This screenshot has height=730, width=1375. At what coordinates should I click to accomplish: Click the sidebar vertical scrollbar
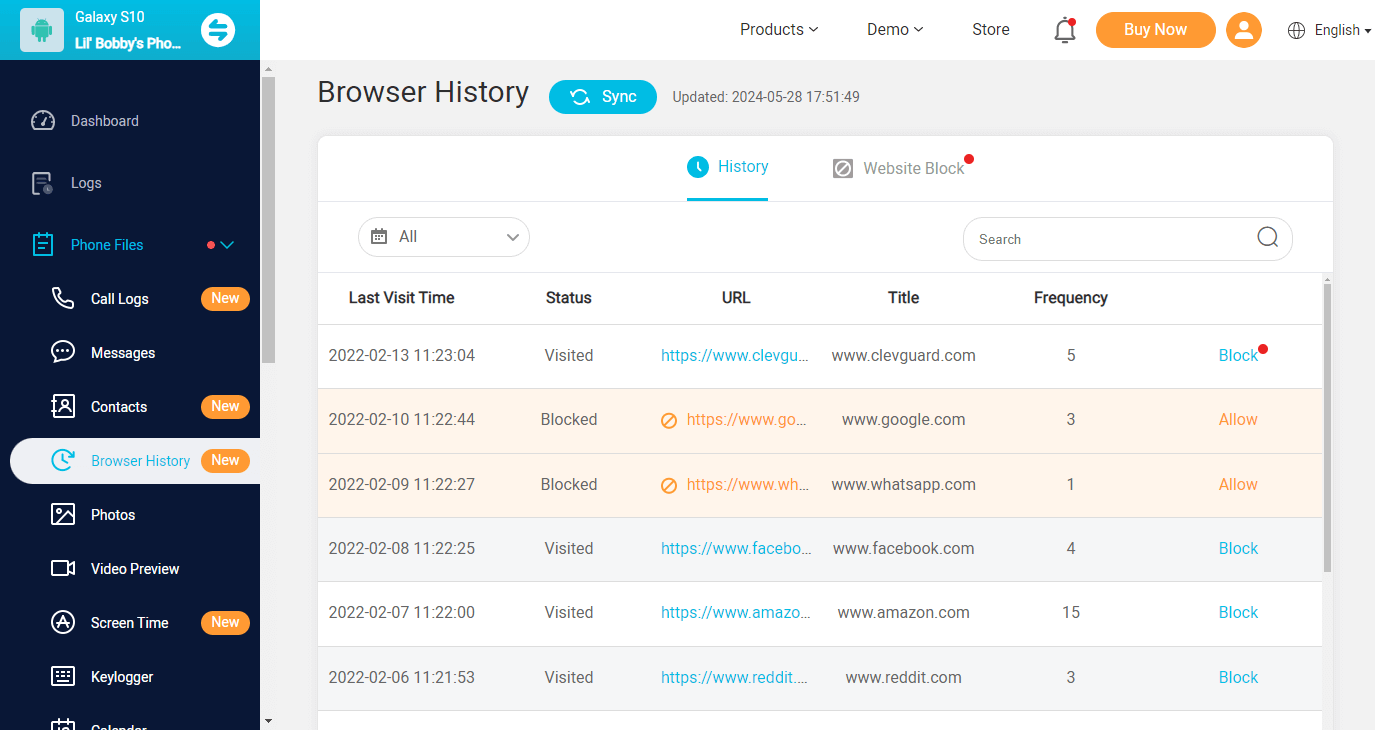click(x=267, y=220)
